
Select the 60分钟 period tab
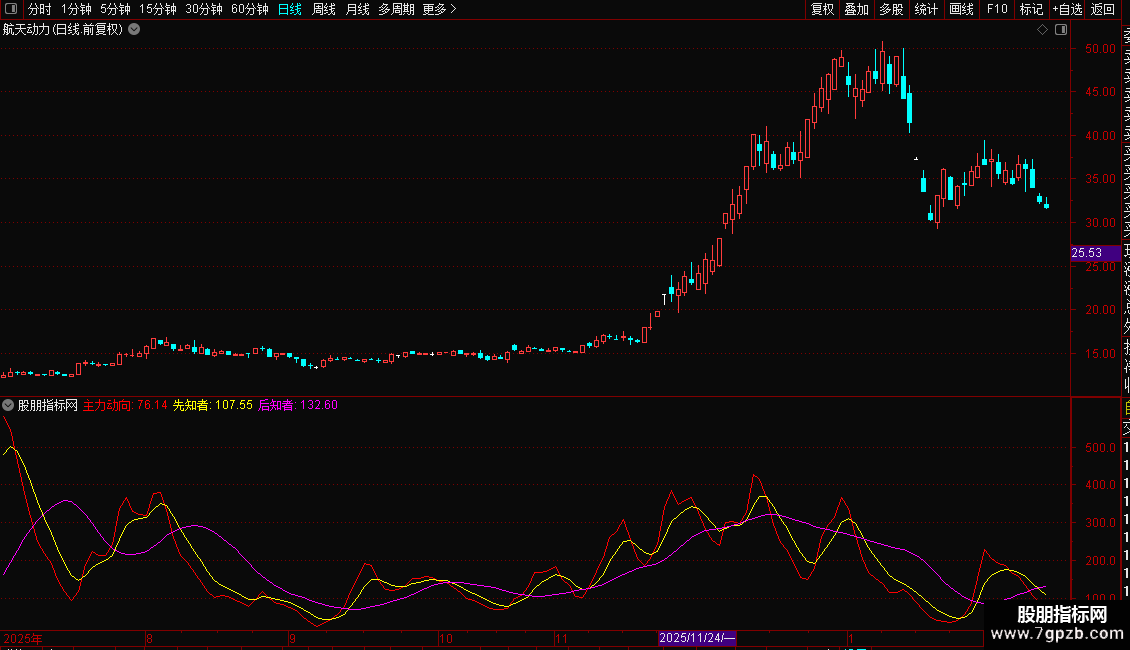(x=250, y=9)
